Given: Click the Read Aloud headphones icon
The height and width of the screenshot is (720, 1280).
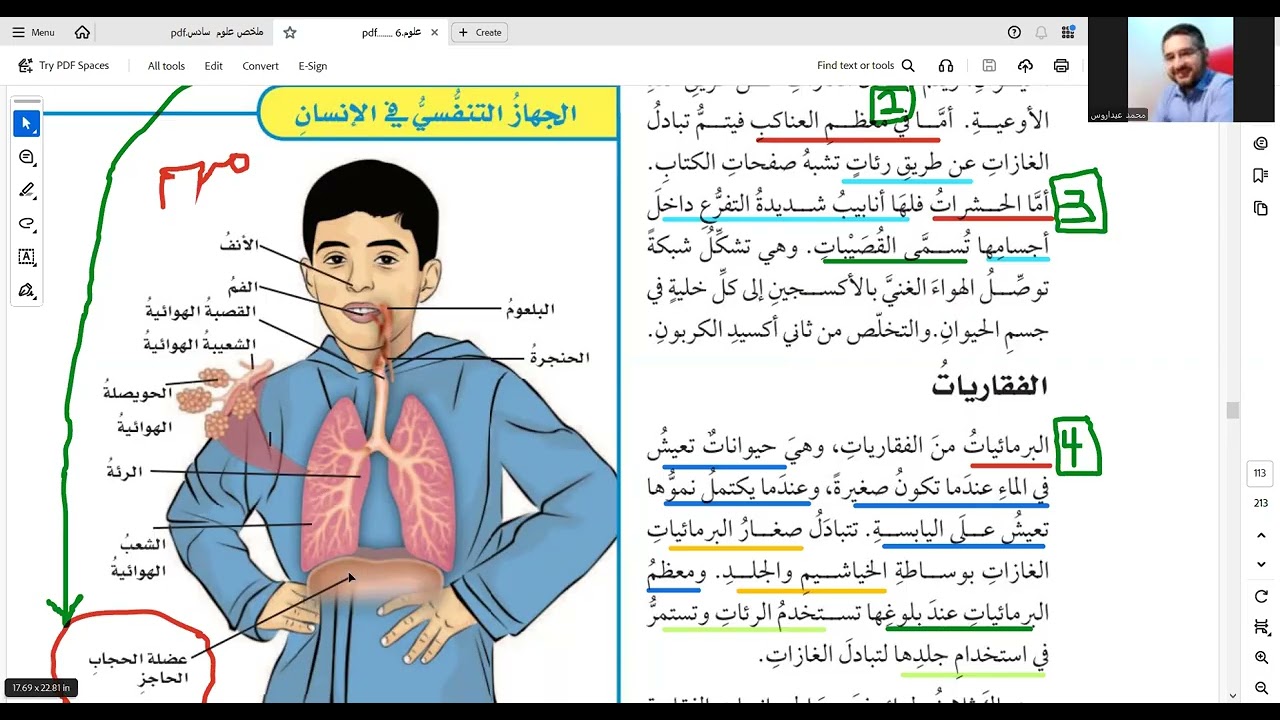Looking at the screenshot, I should pos(946,66).
